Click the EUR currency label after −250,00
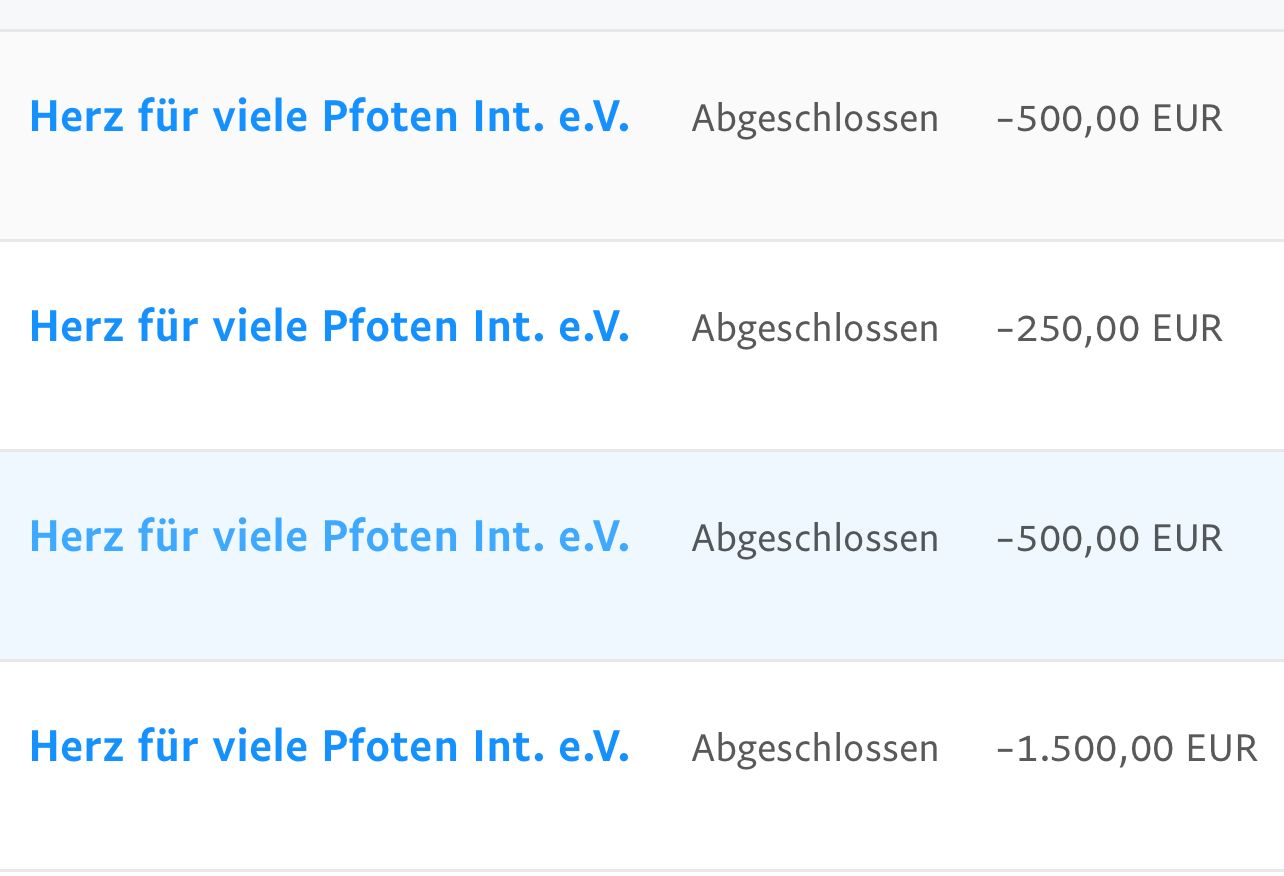The height and width of the screenshot is (876, 1284). [x=1187, y=329]
